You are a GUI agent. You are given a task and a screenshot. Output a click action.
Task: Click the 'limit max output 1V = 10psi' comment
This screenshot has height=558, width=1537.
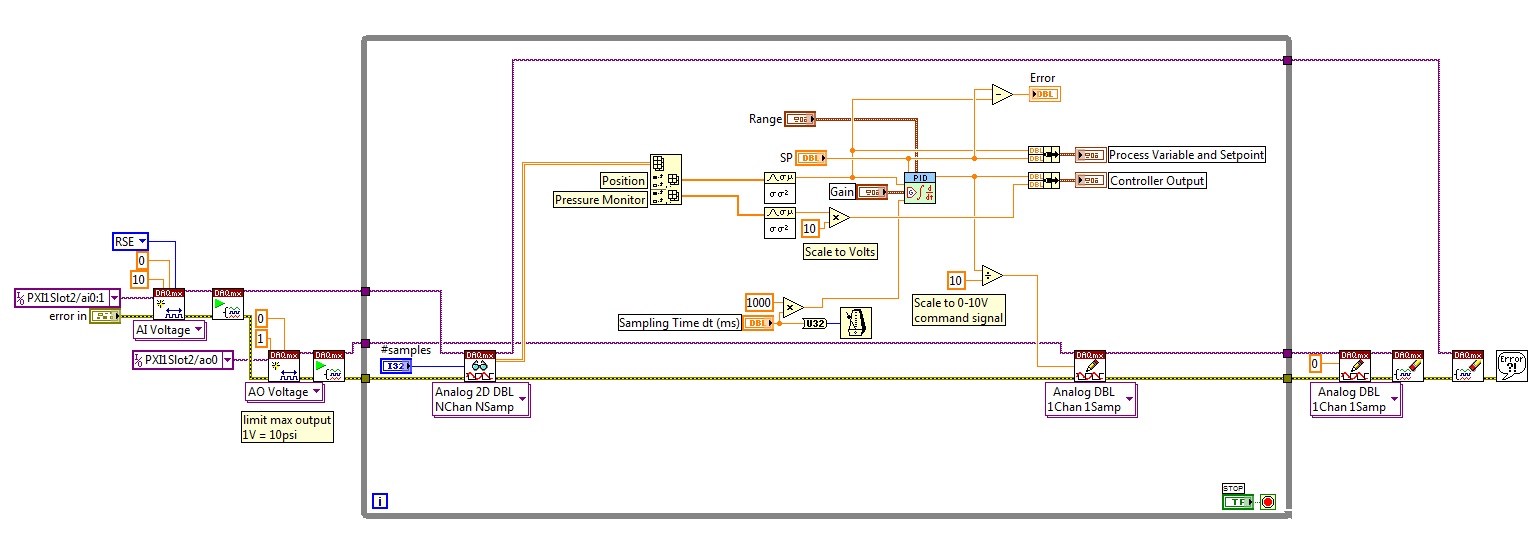287,427
